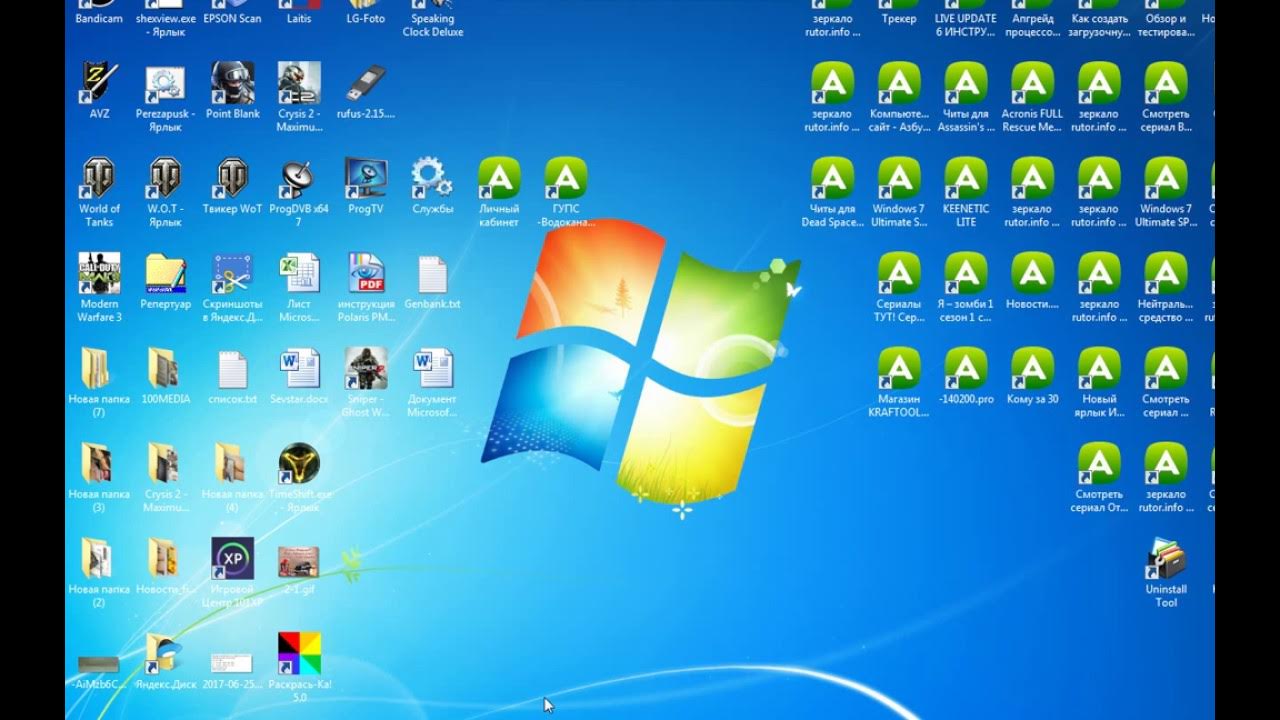1280x720 pixels.
Task: Open the Сериалы ТУТ! shortcut
Action: [899, 273]
